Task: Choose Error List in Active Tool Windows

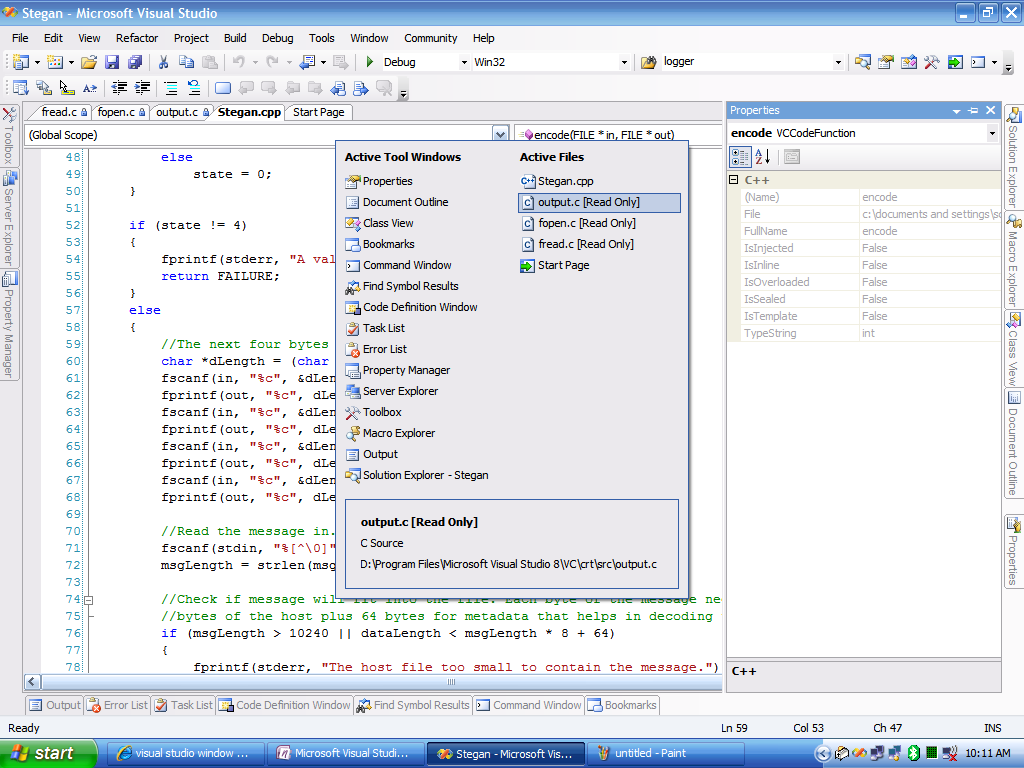Action: click(x=384, y=349)
